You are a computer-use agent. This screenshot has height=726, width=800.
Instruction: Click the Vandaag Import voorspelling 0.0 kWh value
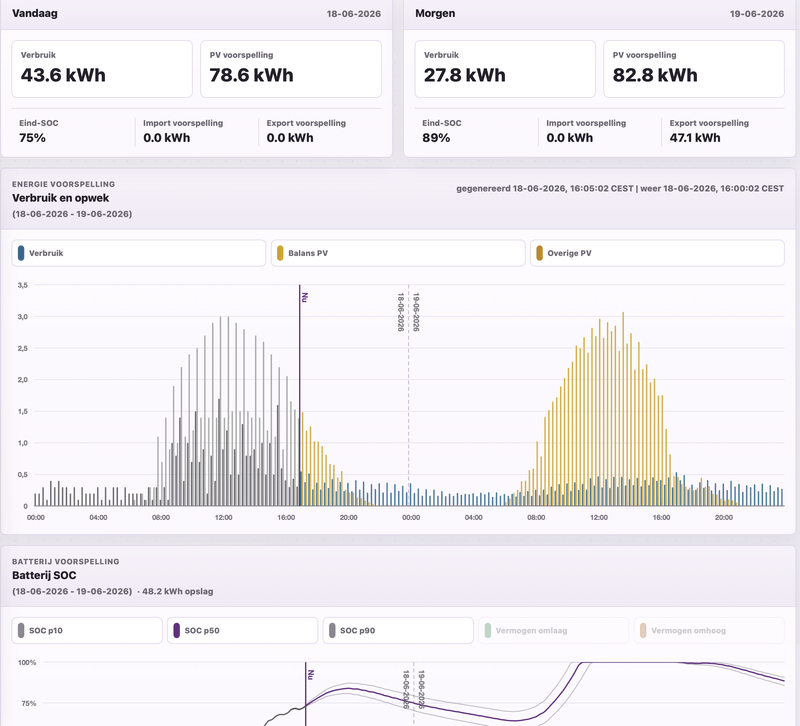pos(166,138)
